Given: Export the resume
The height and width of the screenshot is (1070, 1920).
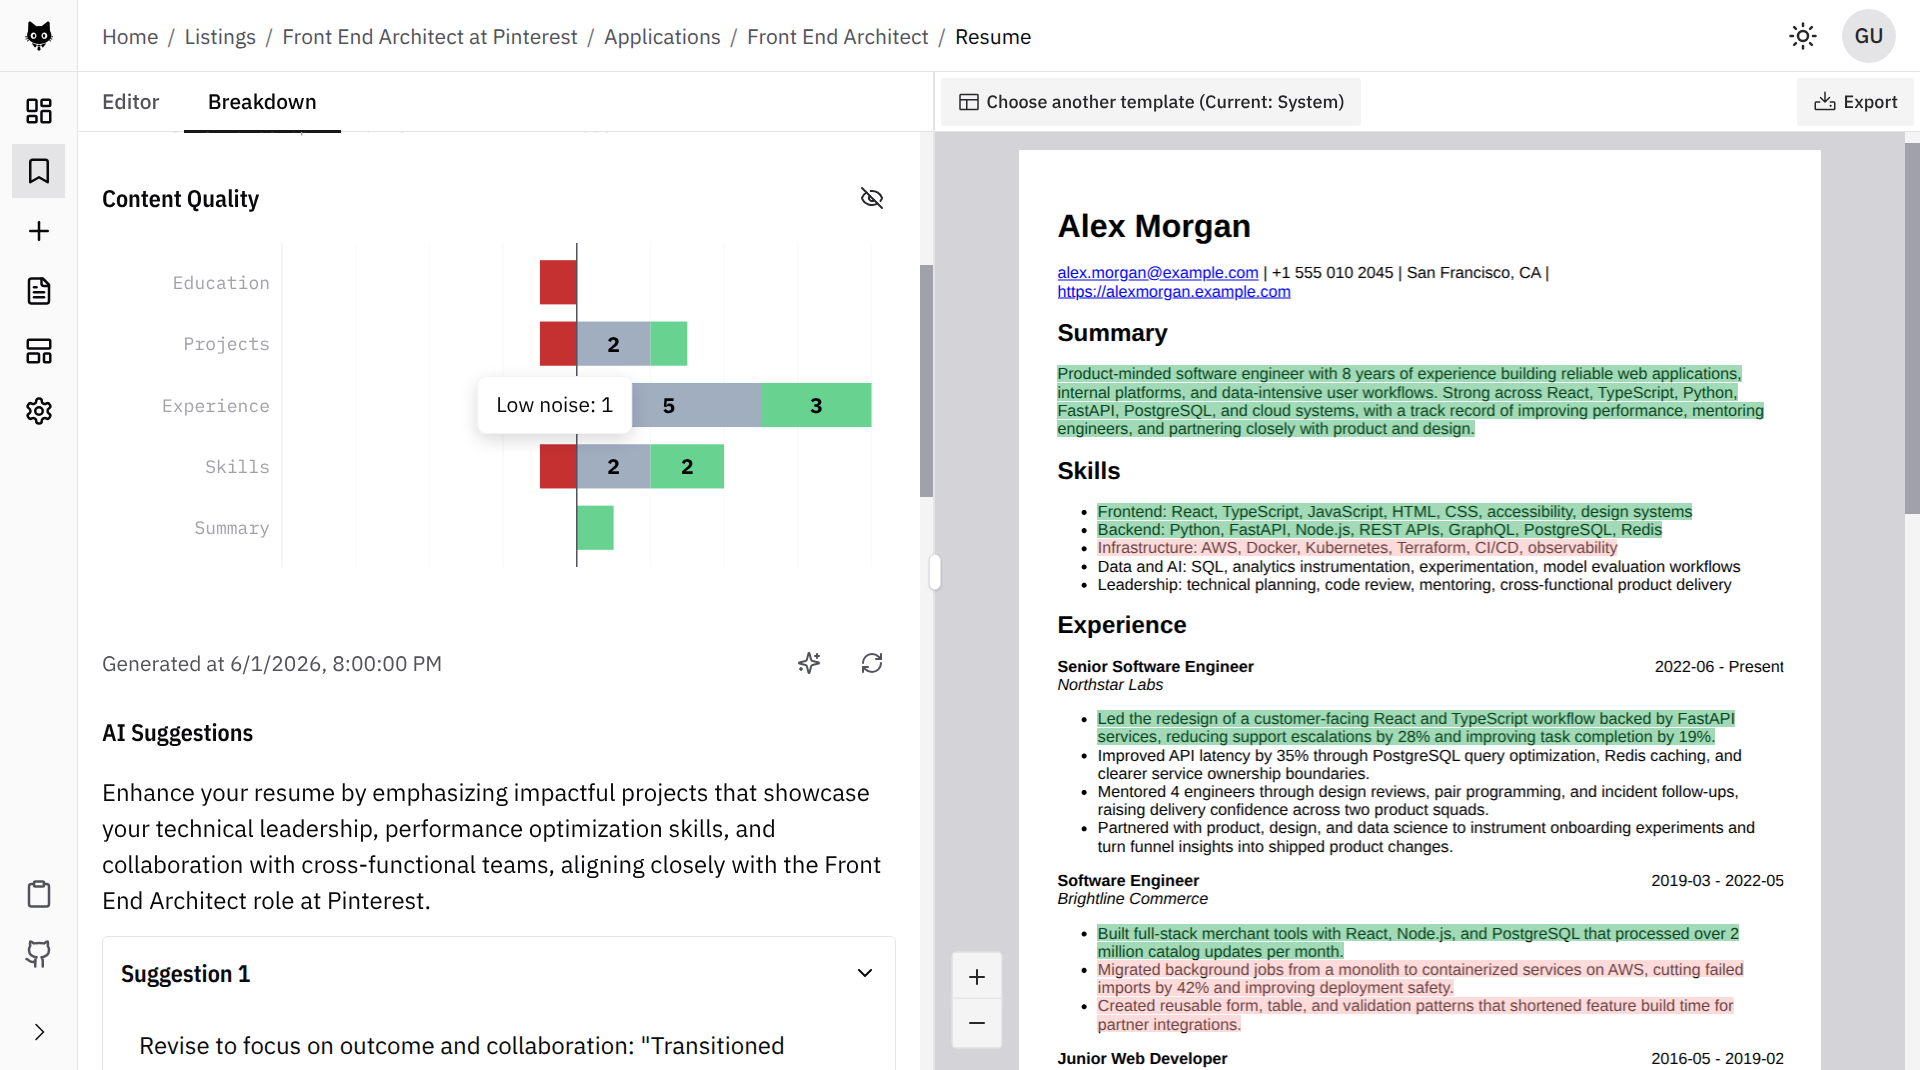Looking at the screenshot, I should (x=1855, y=102).
